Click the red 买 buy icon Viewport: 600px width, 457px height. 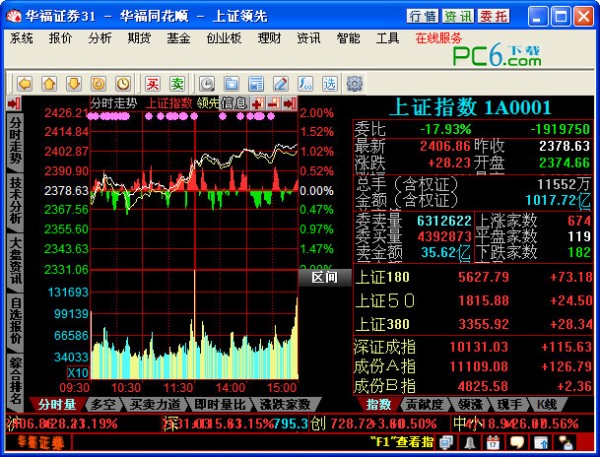click(x=152, y=83)
